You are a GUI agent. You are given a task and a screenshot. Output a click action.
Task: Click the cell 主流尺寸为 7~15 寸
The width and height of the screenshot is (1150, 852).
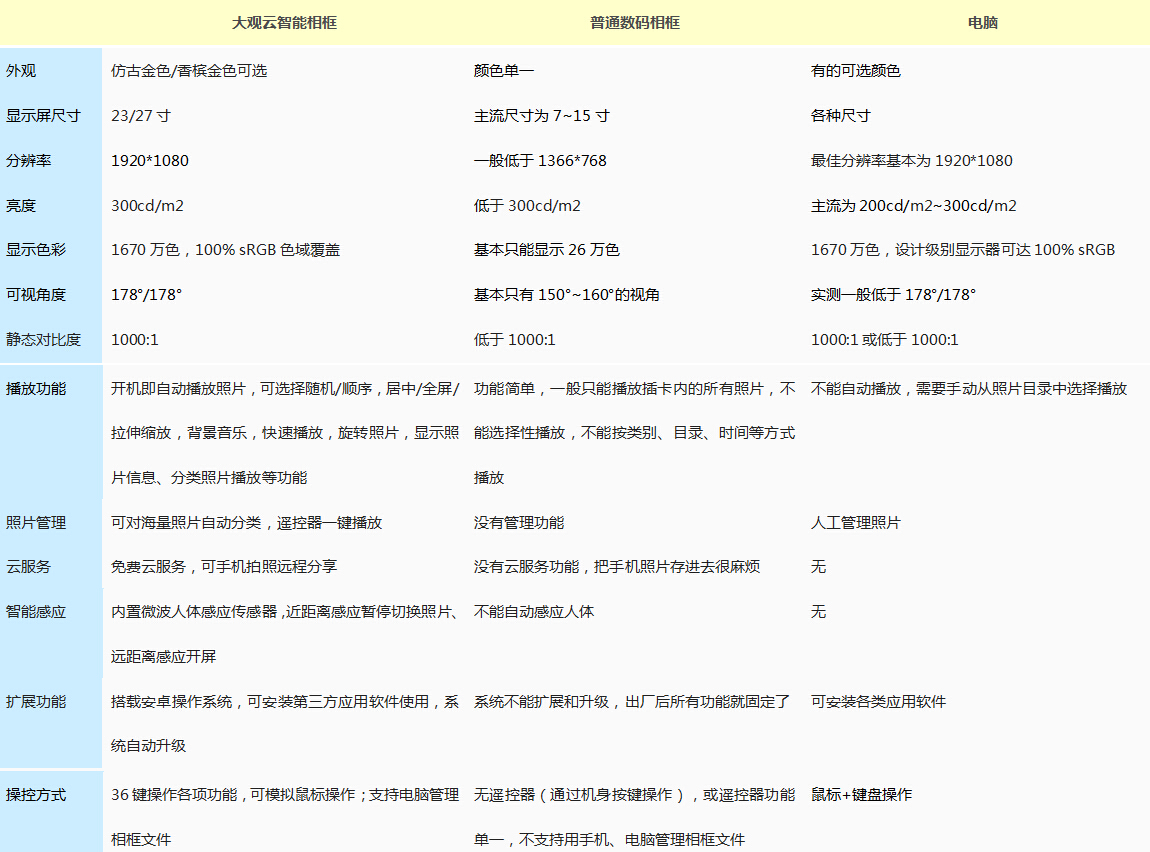pos(541,116)
